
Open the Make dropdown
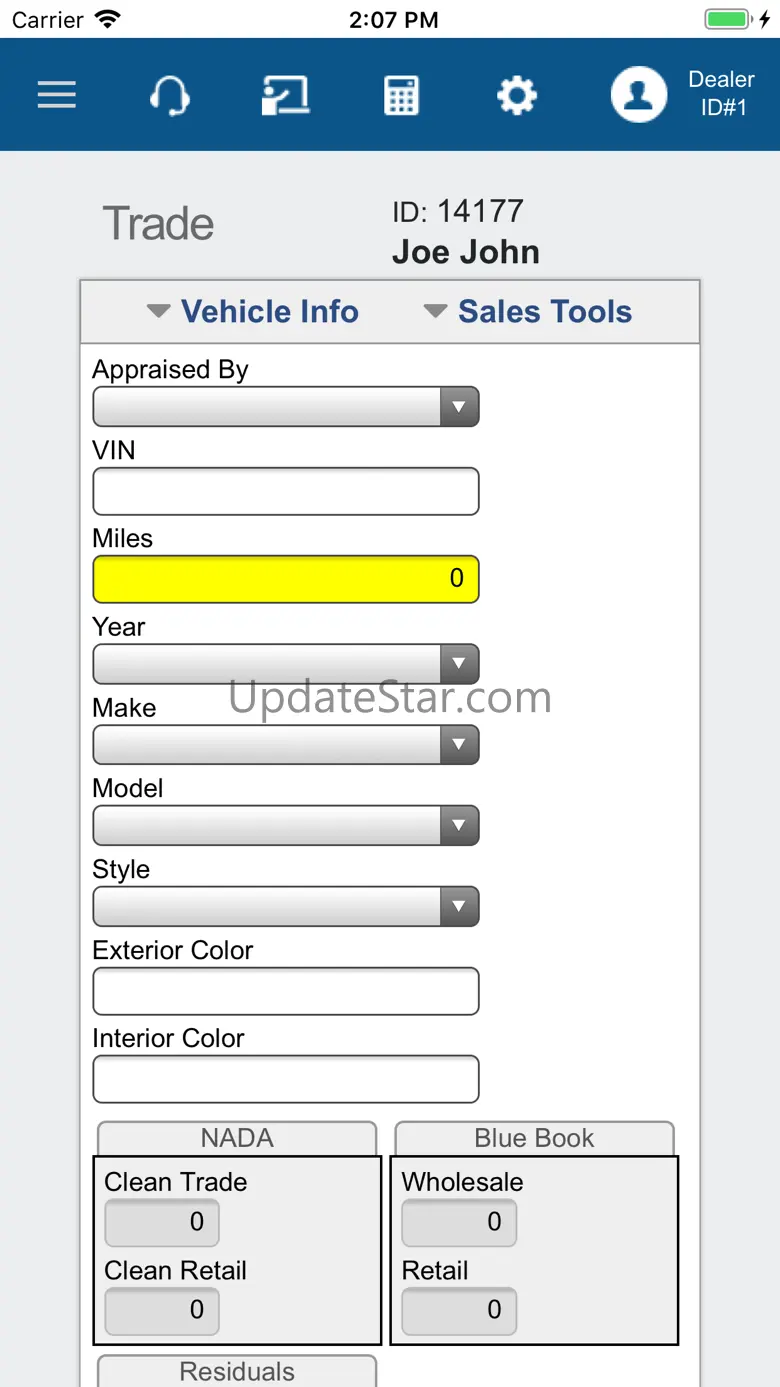pos(285,745)
